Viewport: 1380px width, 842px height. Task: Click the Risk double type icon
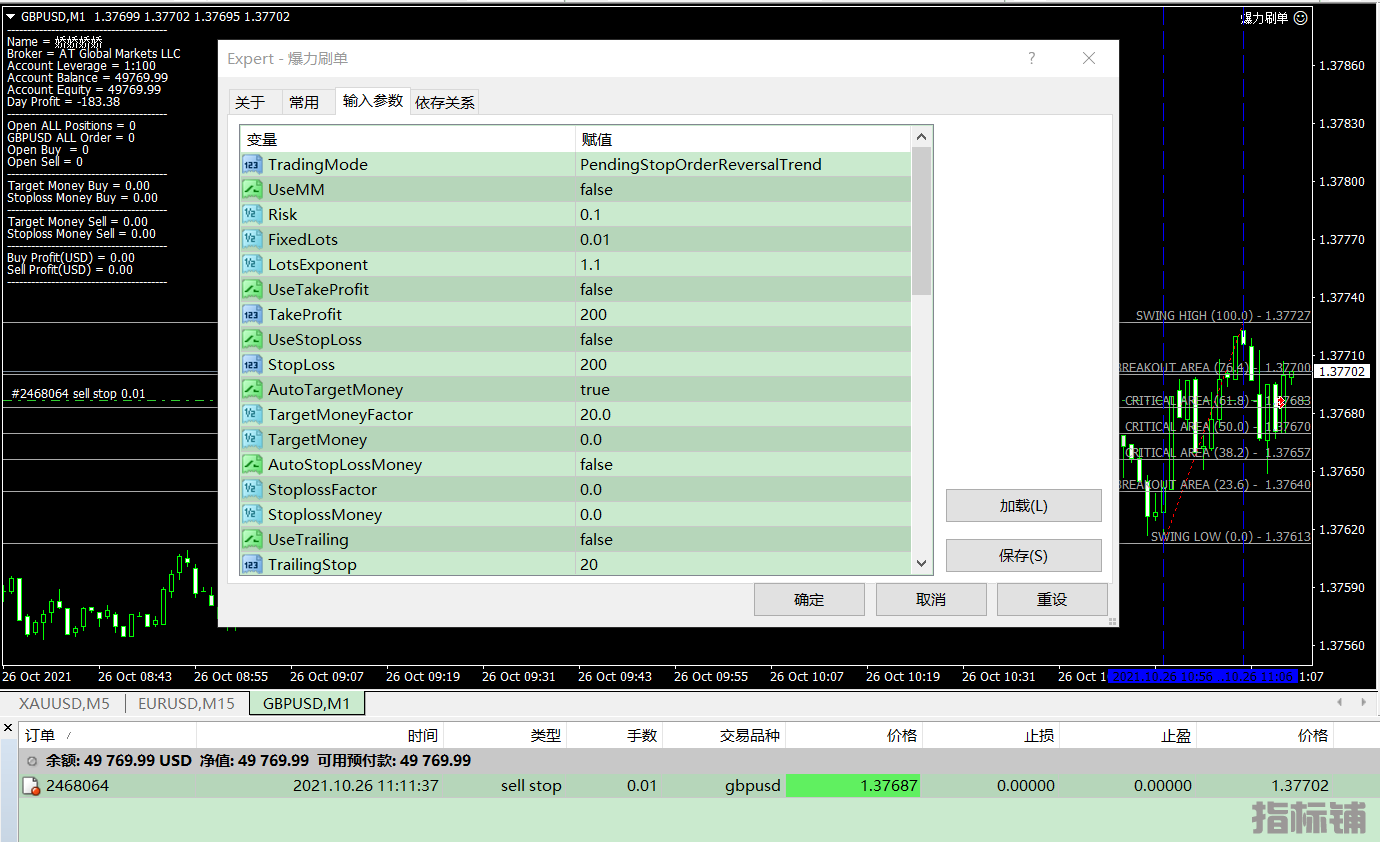252,215
